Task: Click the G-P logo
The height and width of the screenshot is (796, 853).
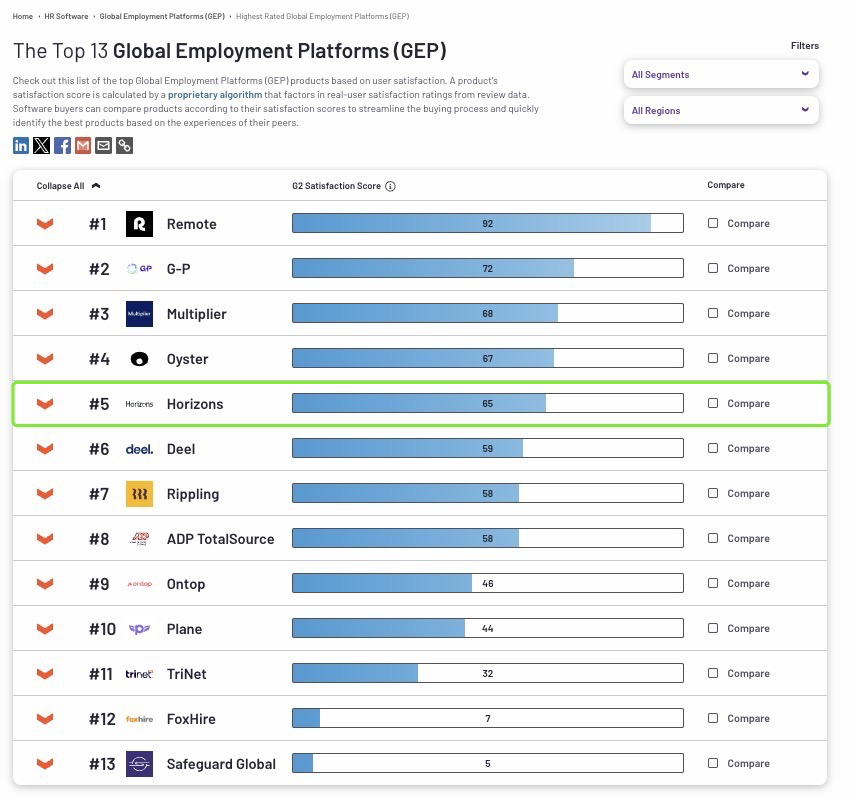Action: tap(139, 268)
